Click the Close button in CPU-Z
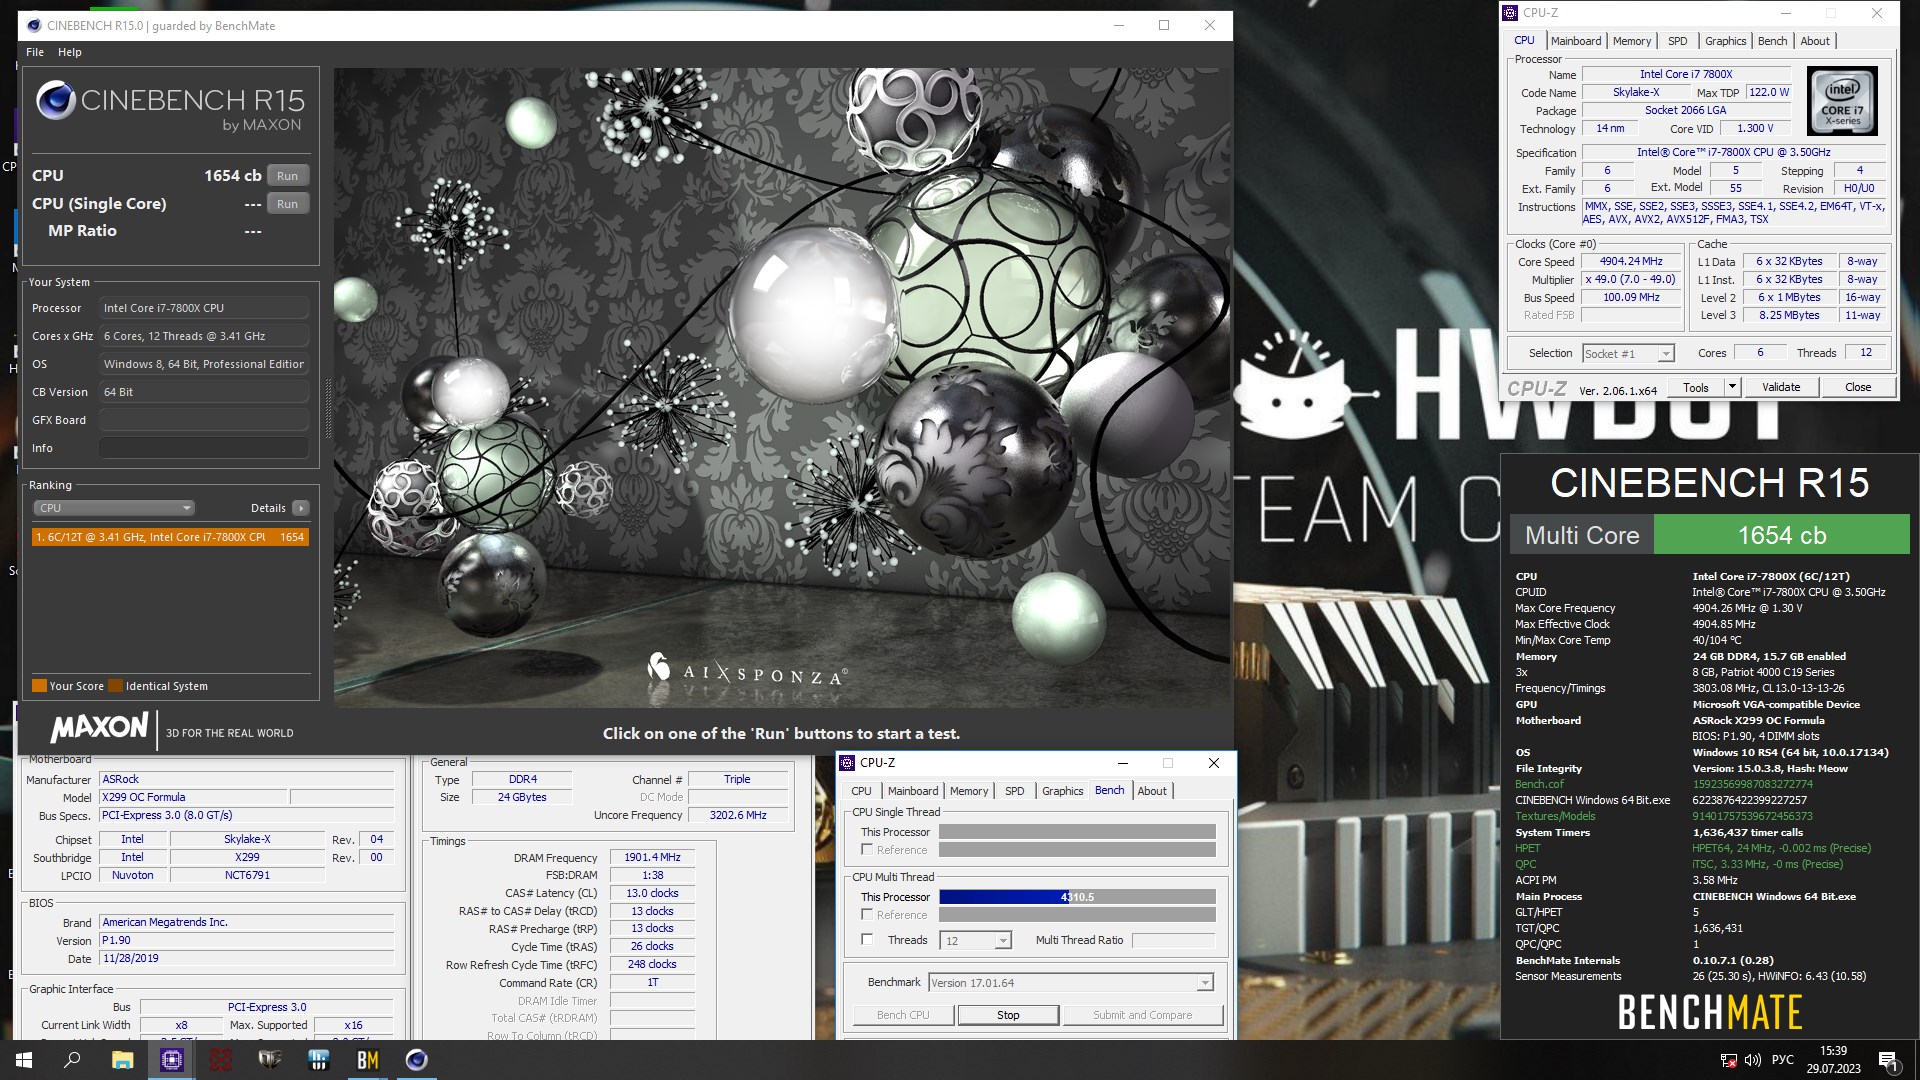This screenshot has height=1080, width=1920. pyautogui.click(x=1858, y=387)
